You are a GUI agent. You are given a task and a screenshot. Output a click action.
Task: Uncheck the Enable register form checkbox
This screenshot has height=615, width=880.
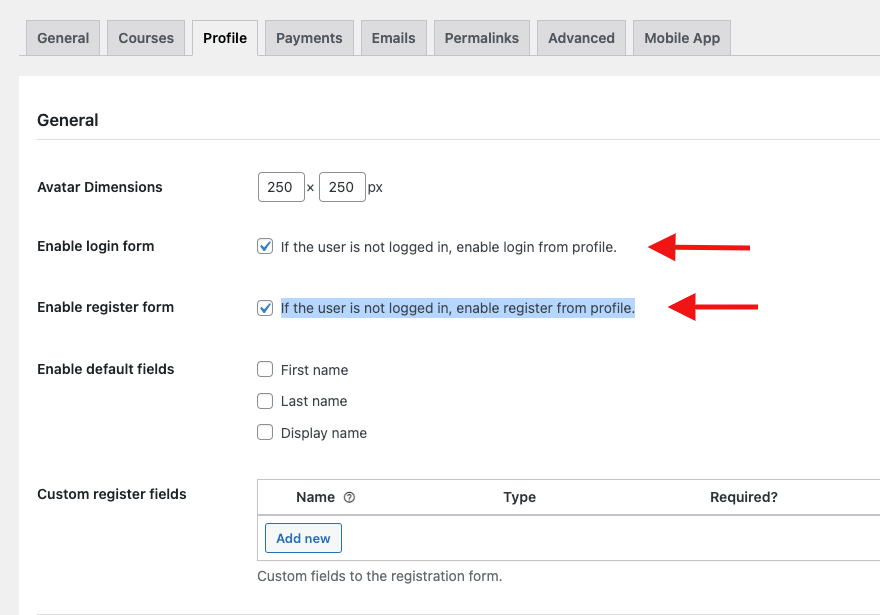[265, 308]
